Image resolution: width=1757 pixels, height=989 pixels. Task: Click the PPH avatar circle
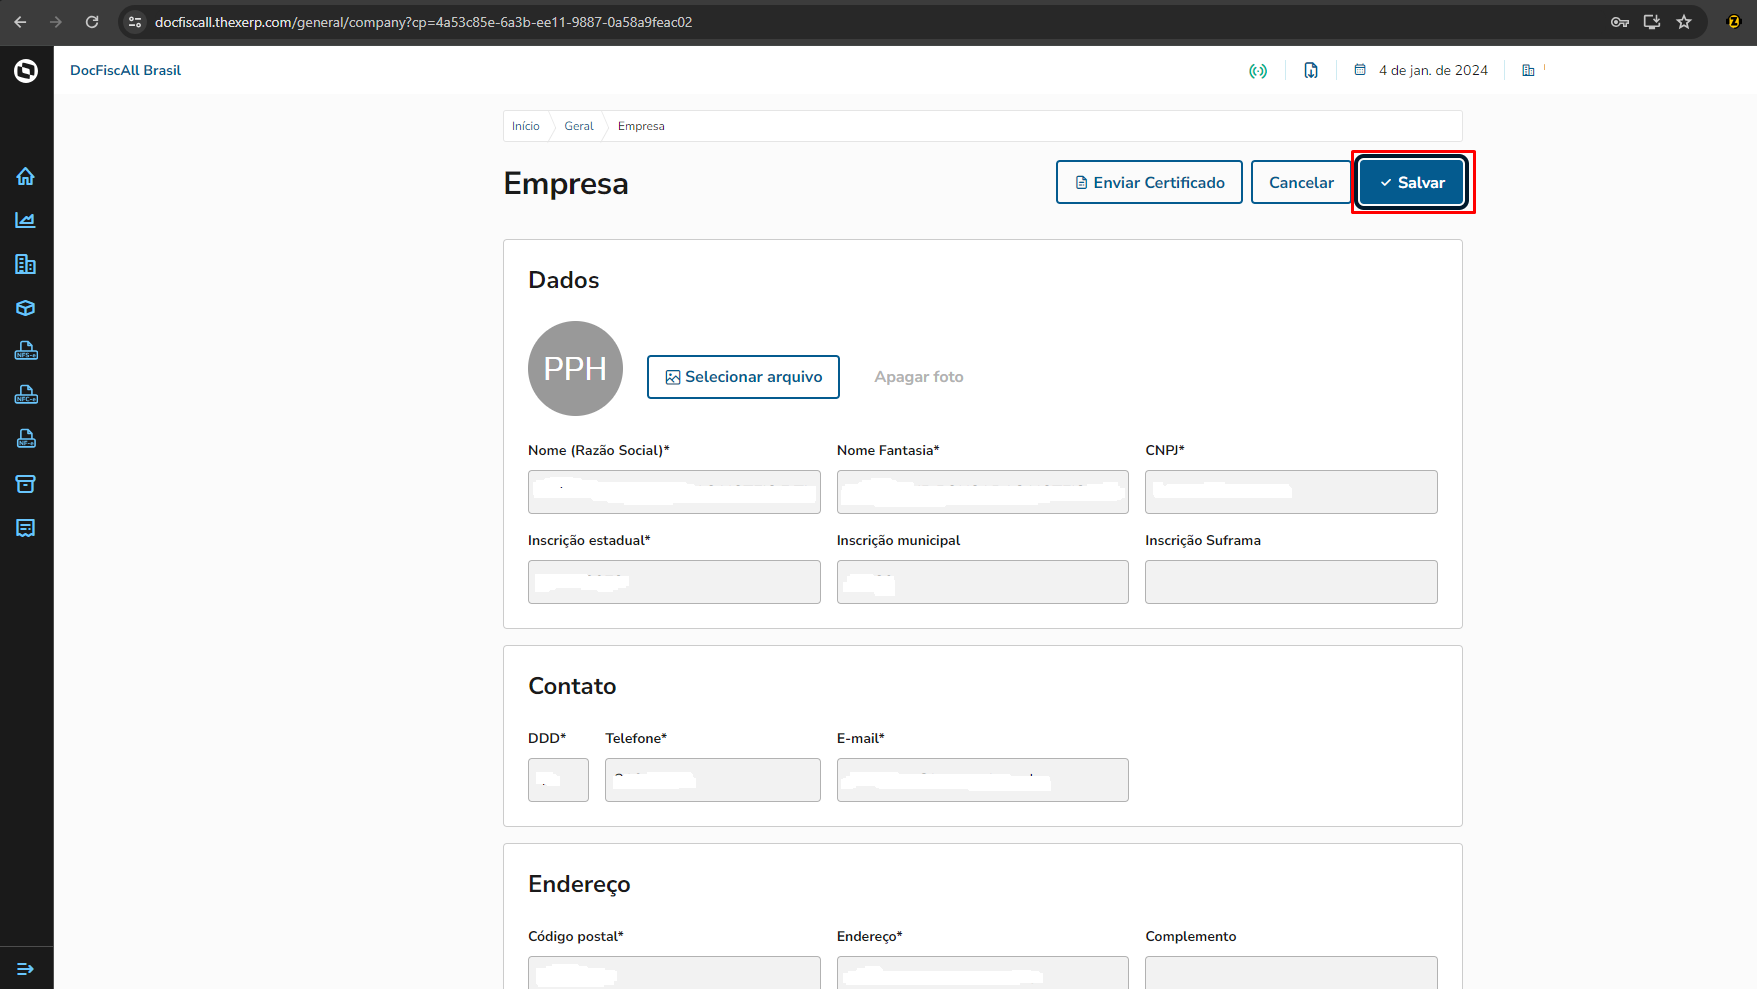575,368
